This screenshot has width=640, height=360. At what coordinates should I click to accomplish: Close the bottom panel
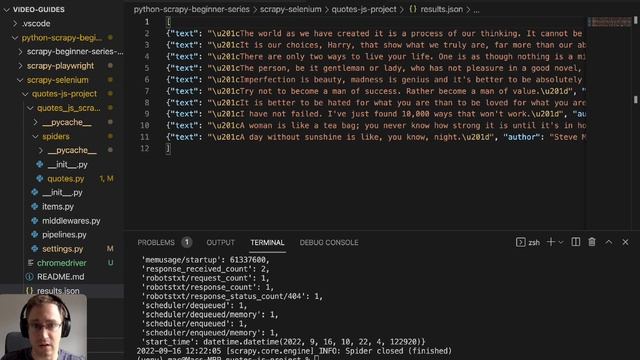[625, 242]
